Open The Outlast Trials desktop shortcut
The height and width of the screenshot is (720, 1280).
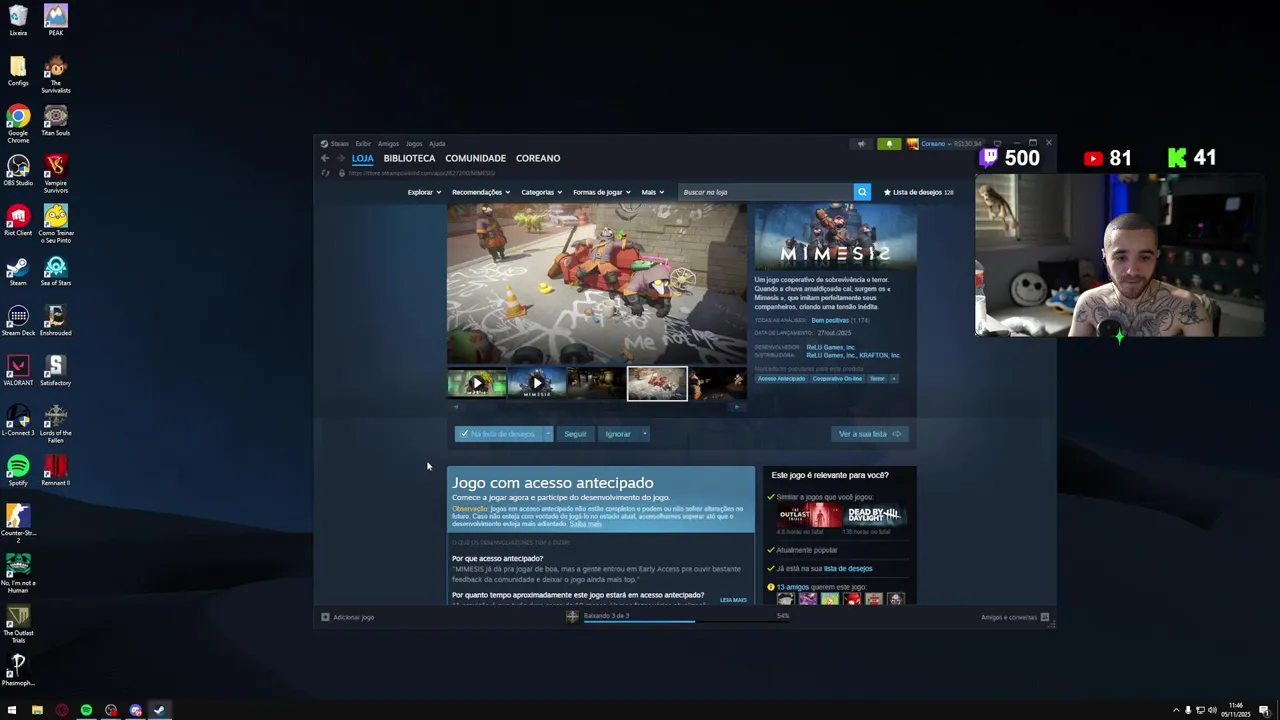(x=18, y=624)
